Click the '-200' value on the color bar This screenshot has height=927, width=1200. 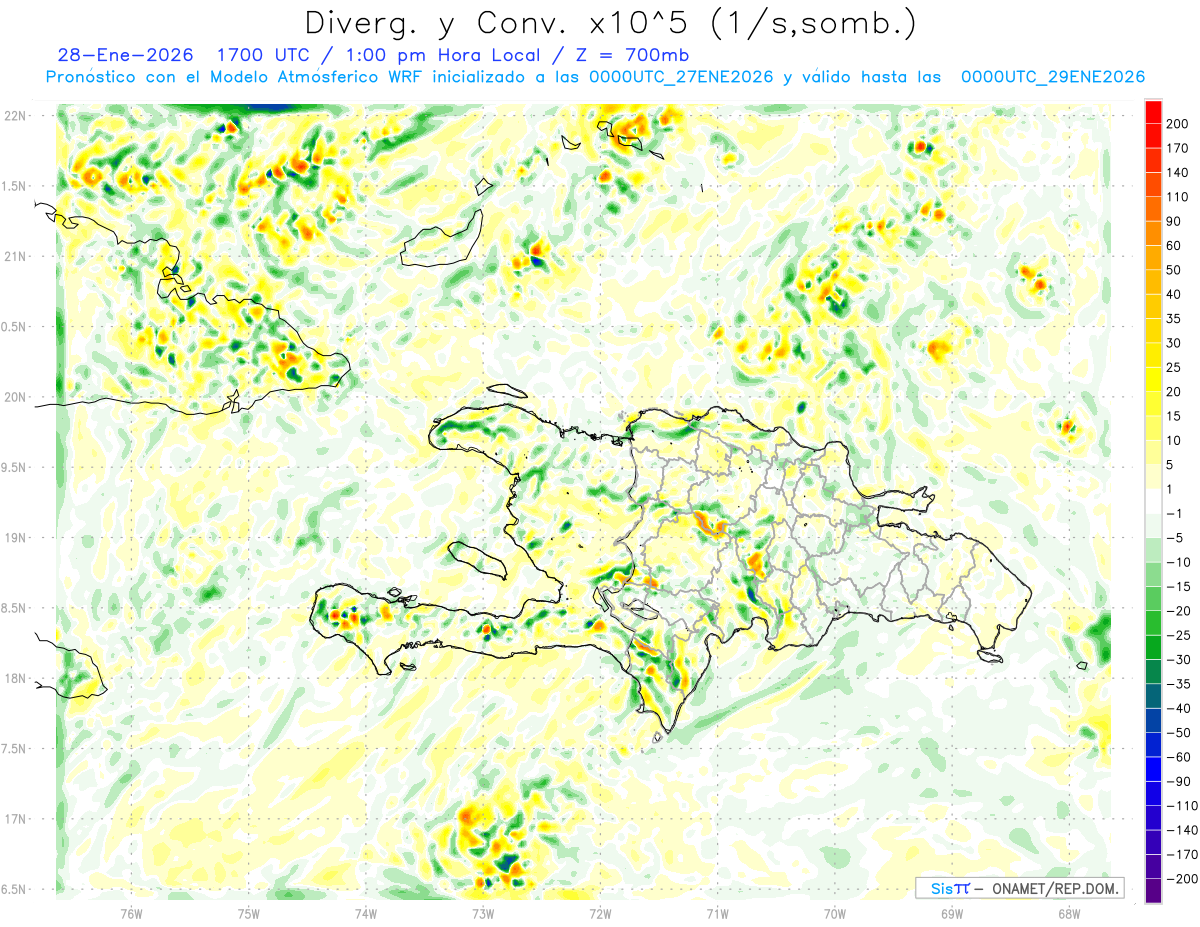(x=1180, y=879)
